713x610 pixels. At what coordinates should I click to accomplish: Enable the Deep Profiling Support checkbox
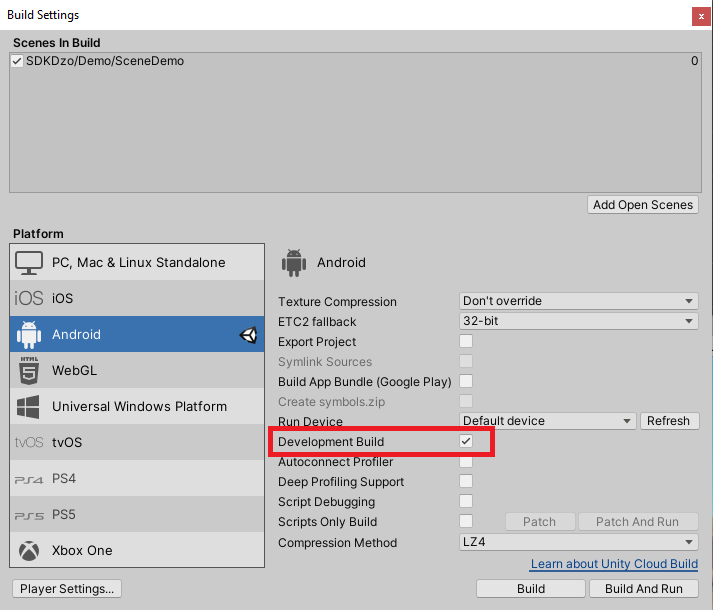[466, 481]
